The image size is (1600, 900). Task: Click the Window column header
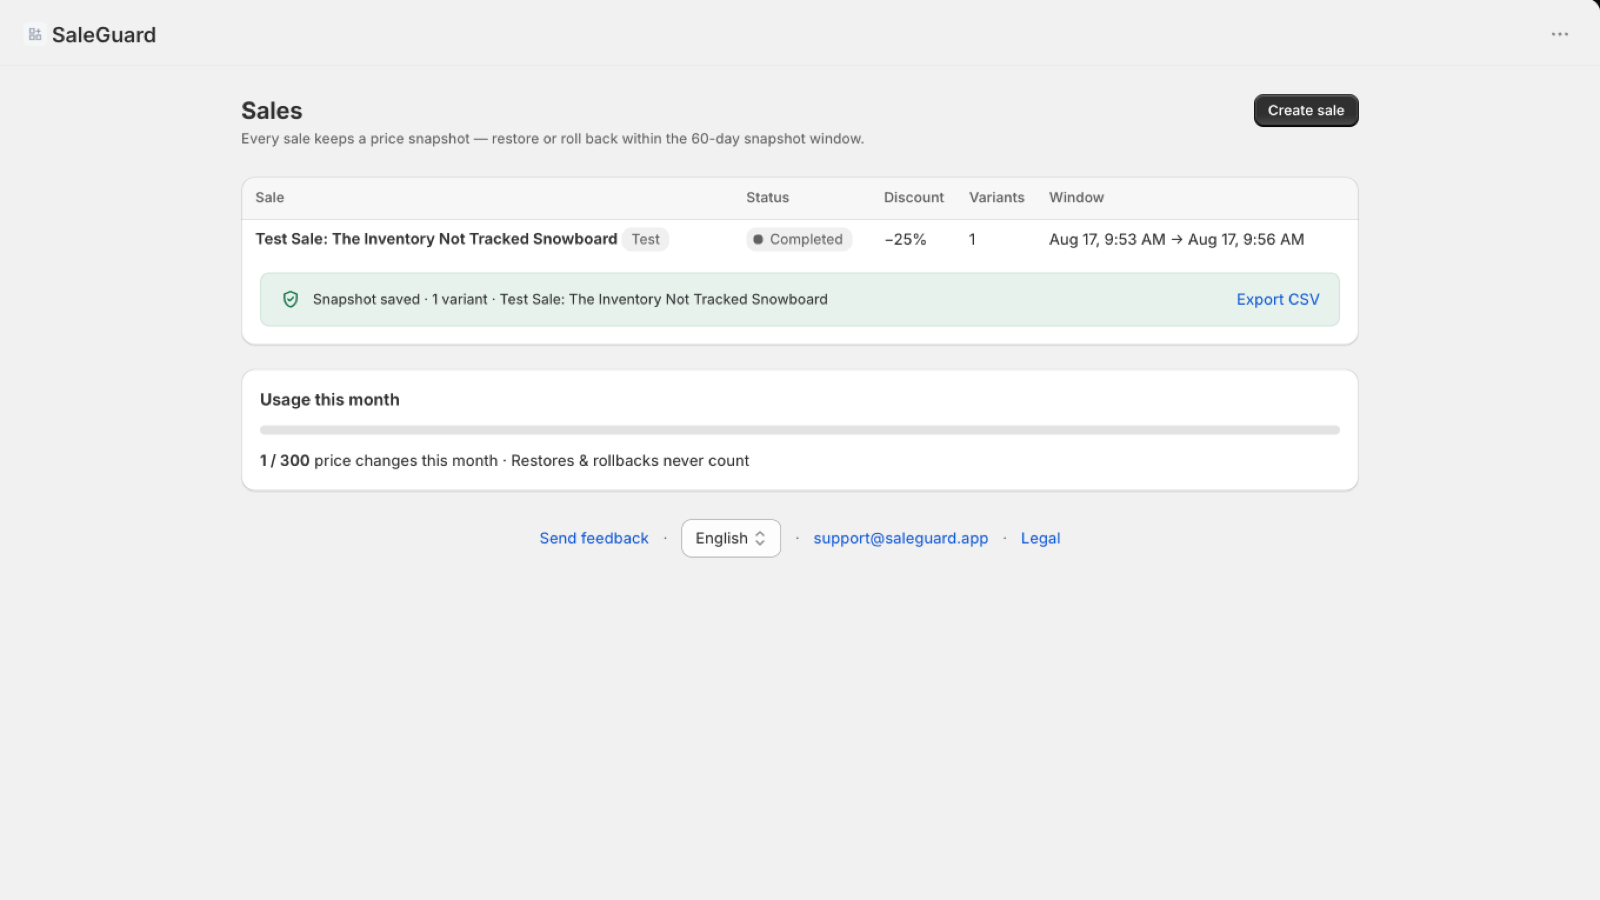(x=1076, y=198)
